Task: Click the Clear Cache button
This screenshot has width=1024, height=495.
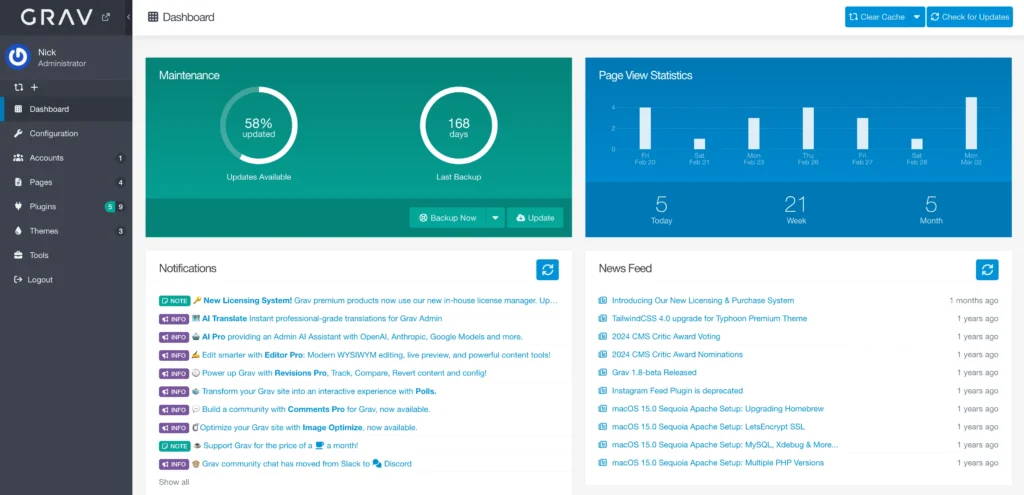Action: [x=876, y=17]
